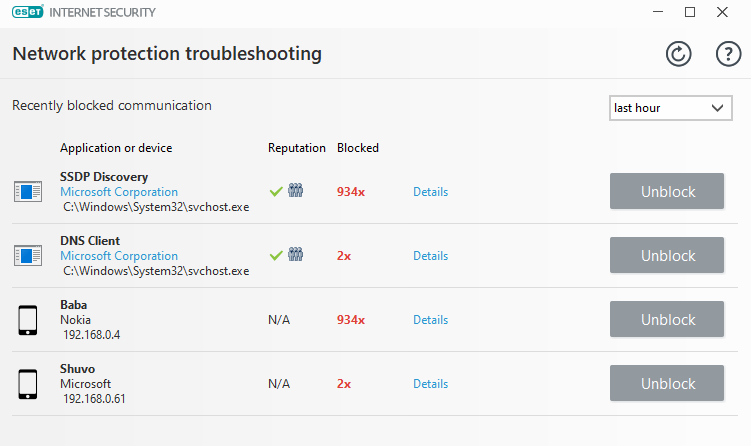Image resolution: width=751 pixels, height=446 pixels.
Task: Open Details for DNS Client
Action: click(x=430, y=256)
